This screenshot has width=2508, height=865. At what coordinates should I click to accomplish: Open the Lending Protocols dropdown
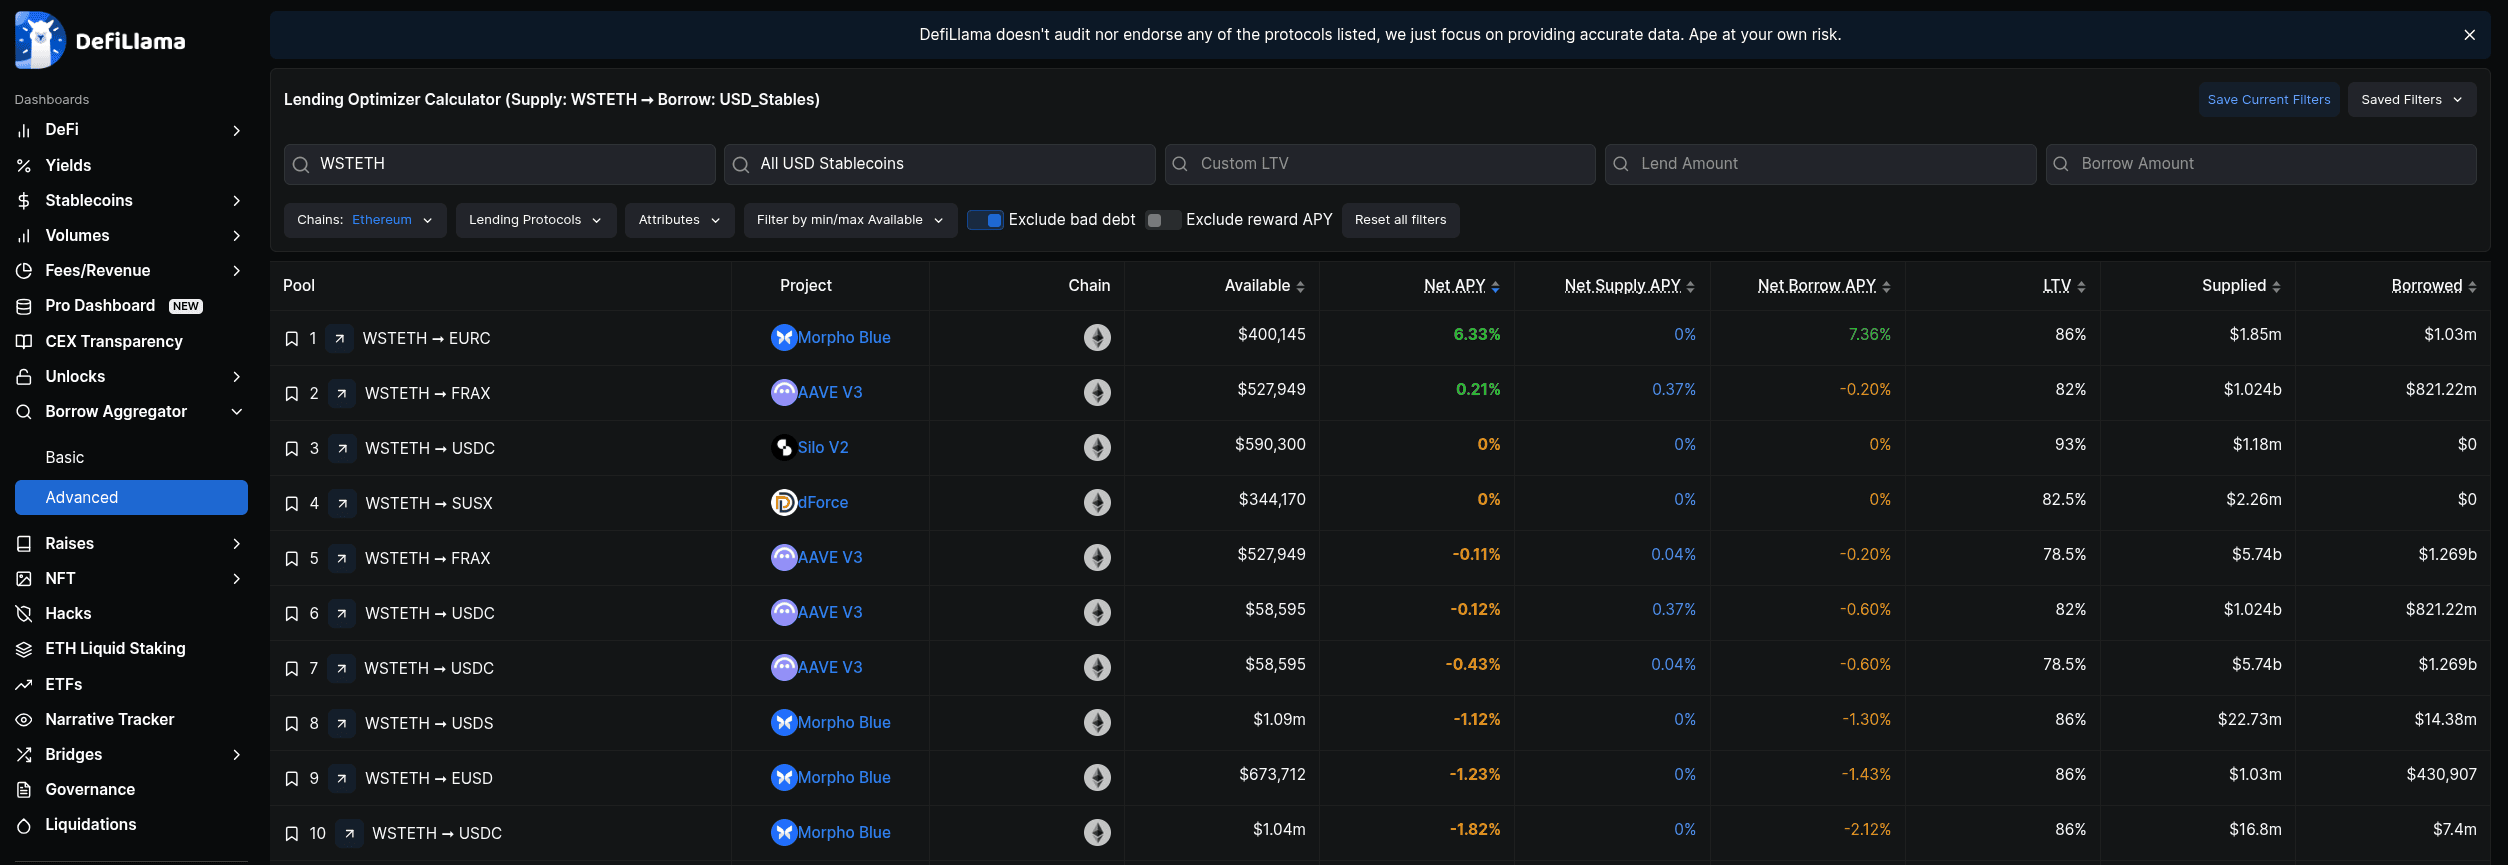pos(536,220)
